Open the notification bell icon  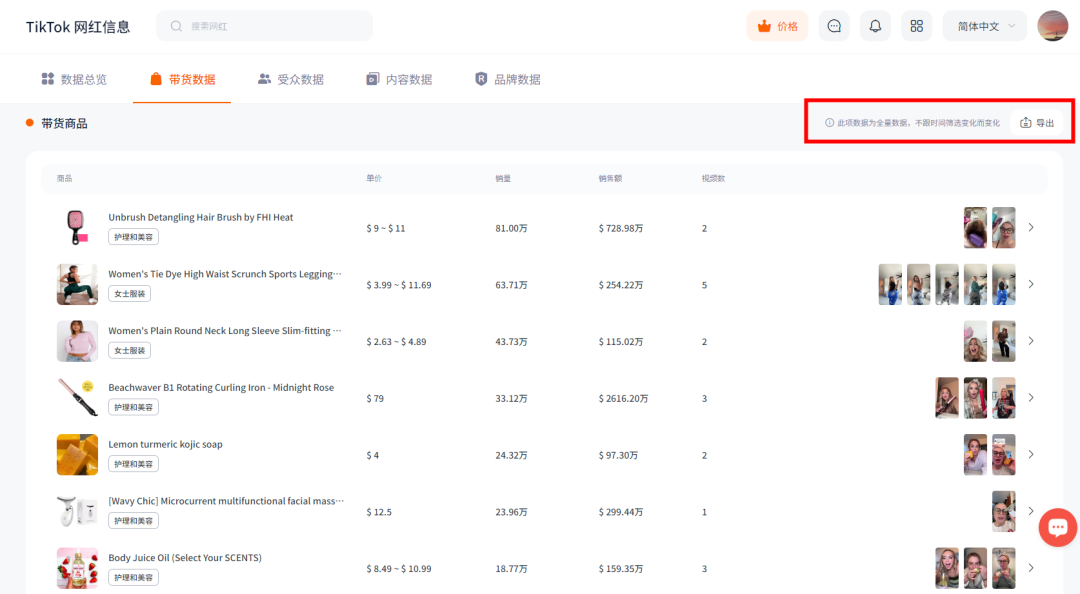click(x=875, y=26)
